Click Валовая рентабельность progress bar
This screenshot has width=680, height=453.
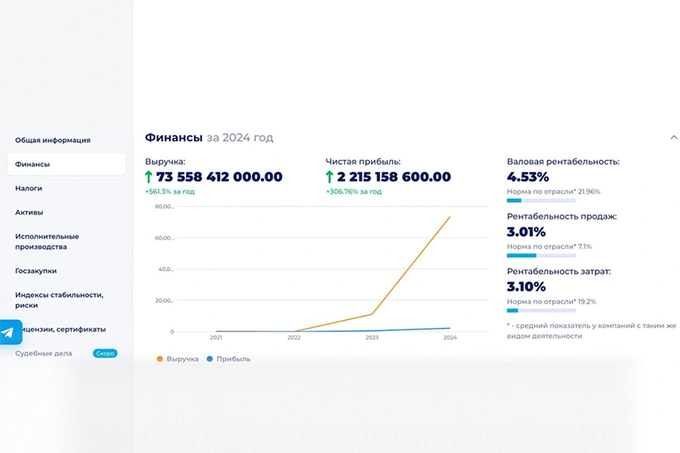click(558, 200)
